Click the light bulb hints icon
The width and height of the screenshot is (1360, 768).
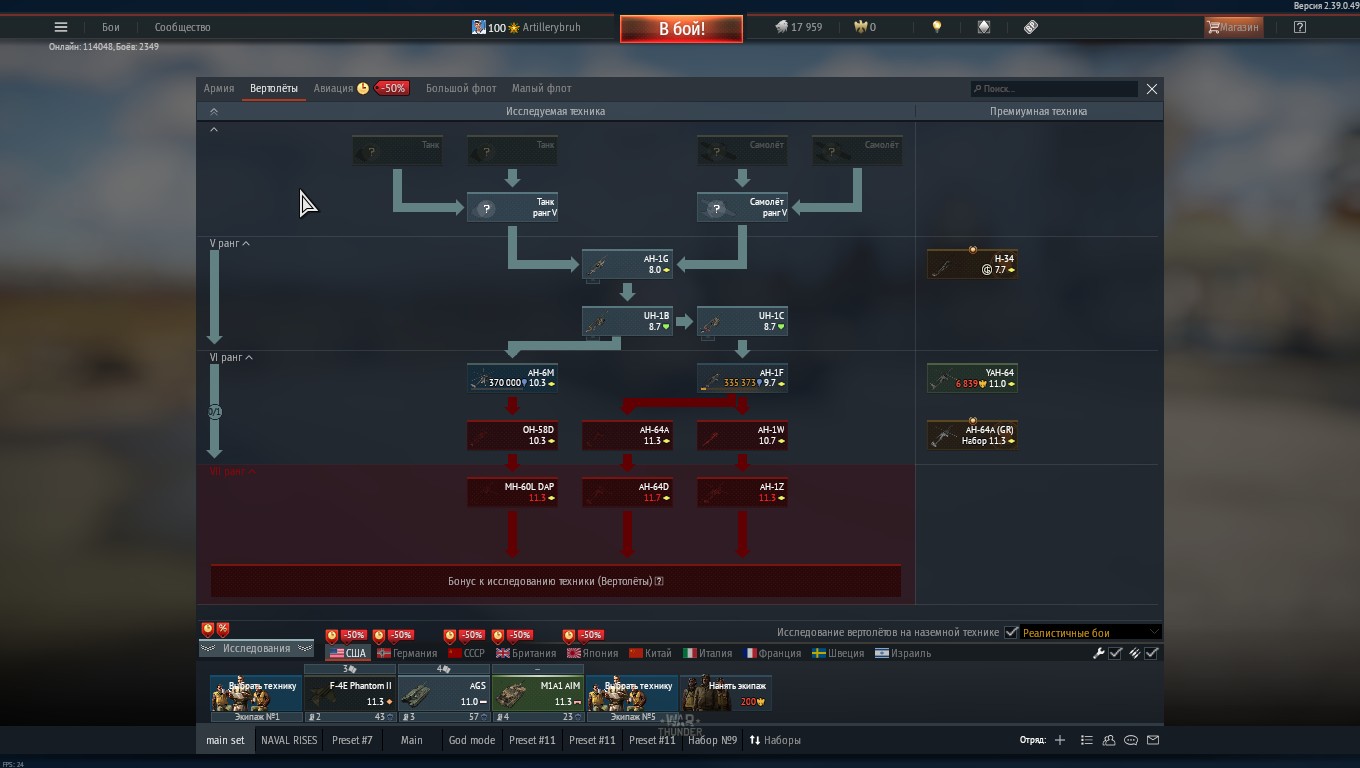click(937, 27)
